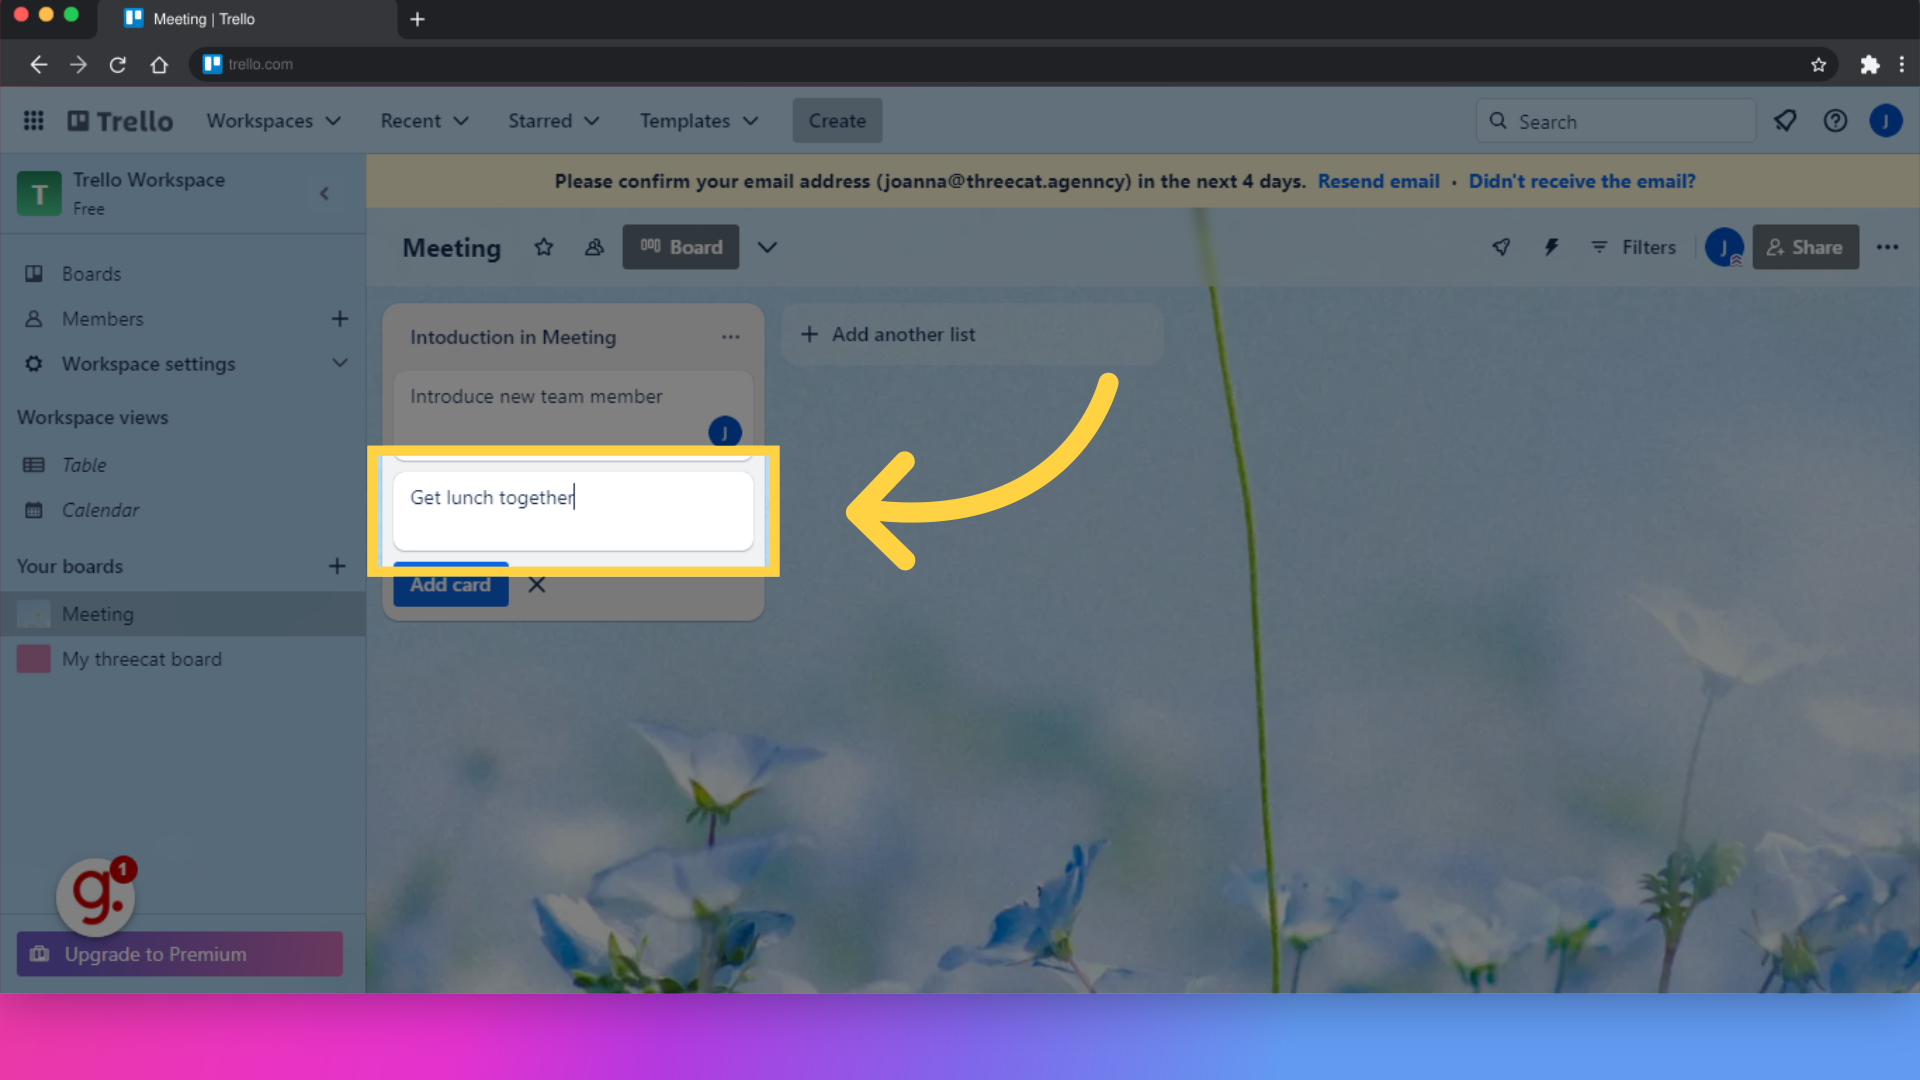Select the Board view tab

680,247
